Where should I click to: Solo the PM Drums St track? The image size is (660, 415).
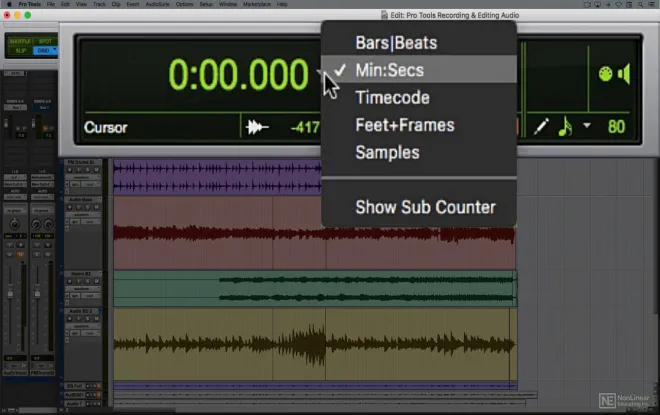point(88,170)
